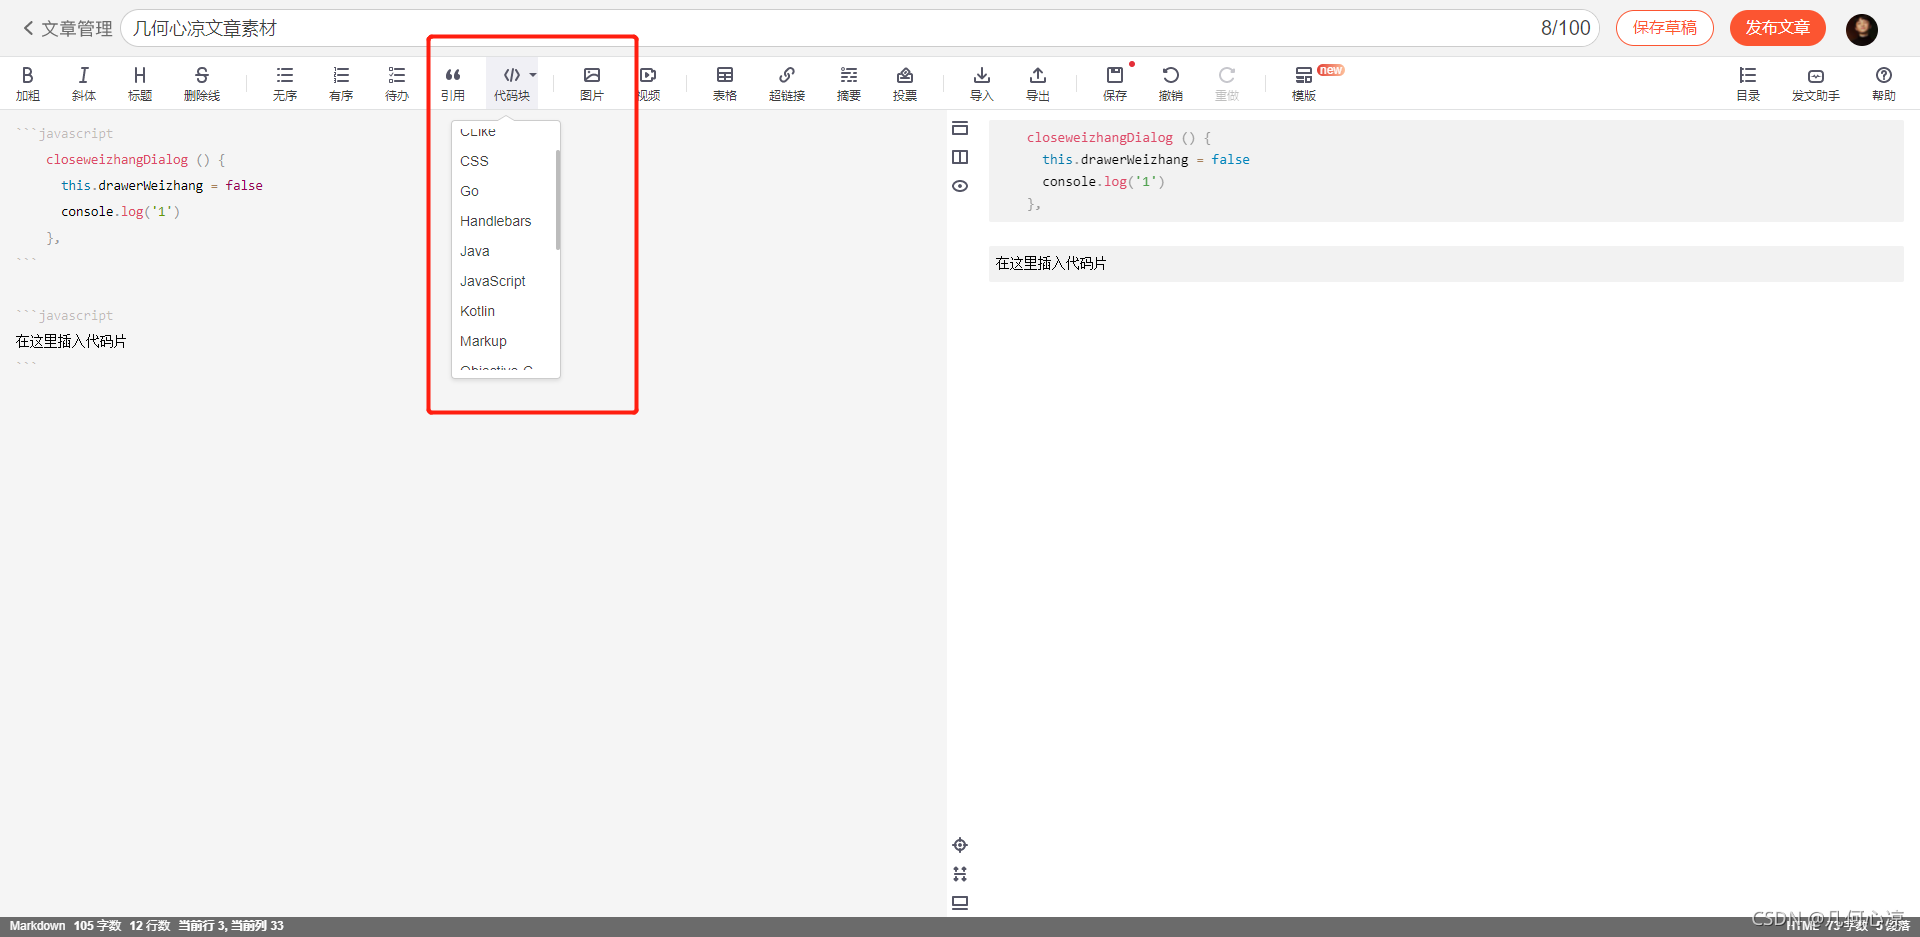Viewport: 1920px width, 937px height.
Task: Click preview text 在这里插入代码片
Action: pos(1051,263)
